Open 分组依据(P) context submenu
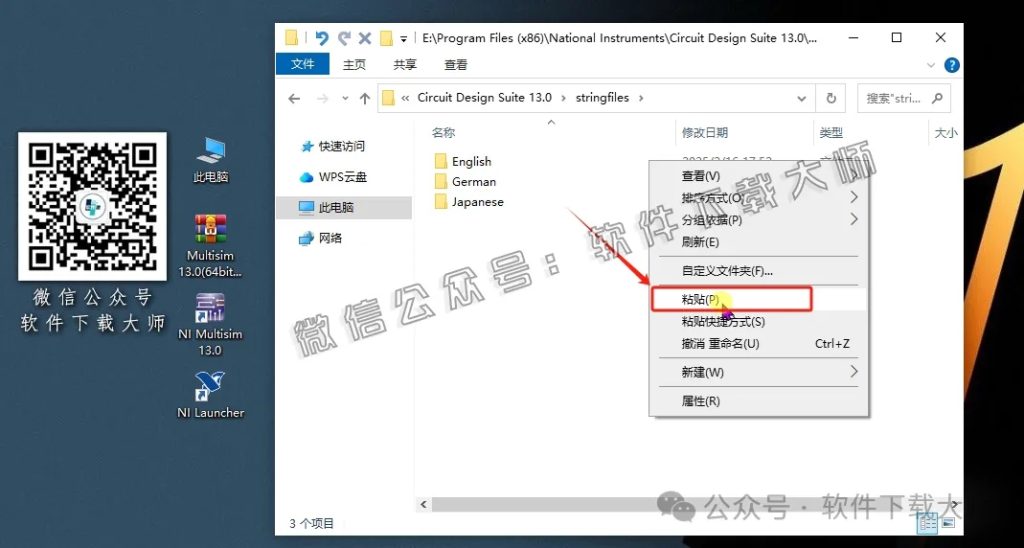Viewport: 1024px width, 548px height. point(758,220)
